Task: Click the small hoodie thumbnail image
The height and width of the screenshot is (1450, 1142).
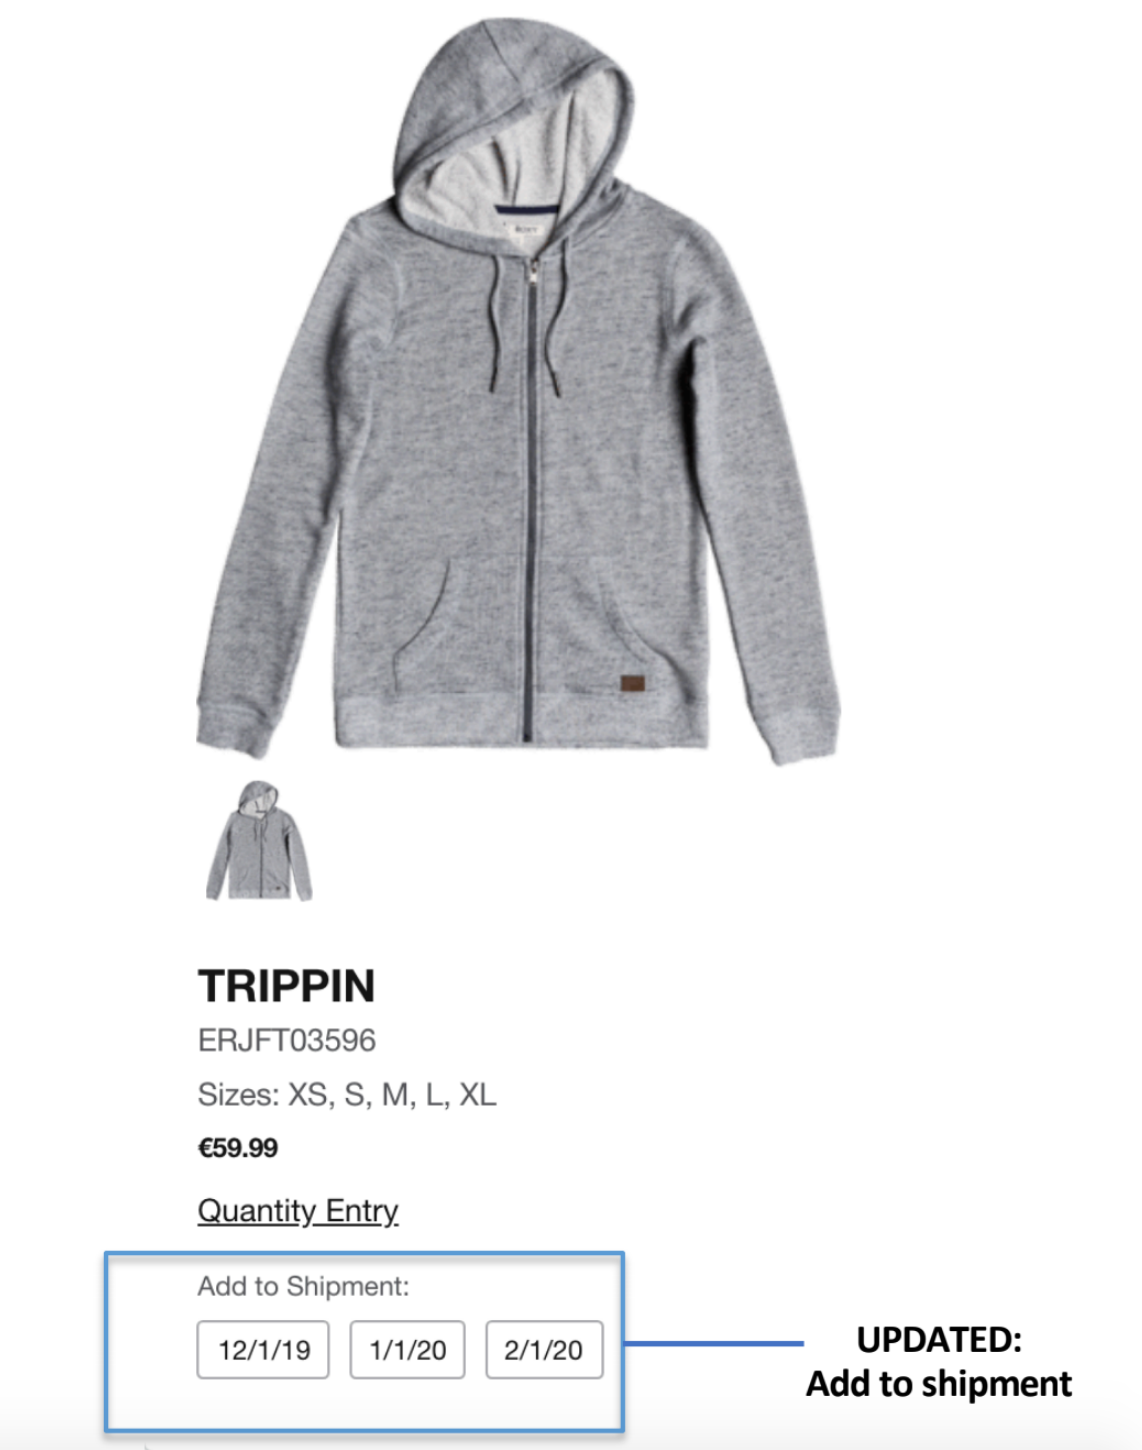Action: [259, 841]
